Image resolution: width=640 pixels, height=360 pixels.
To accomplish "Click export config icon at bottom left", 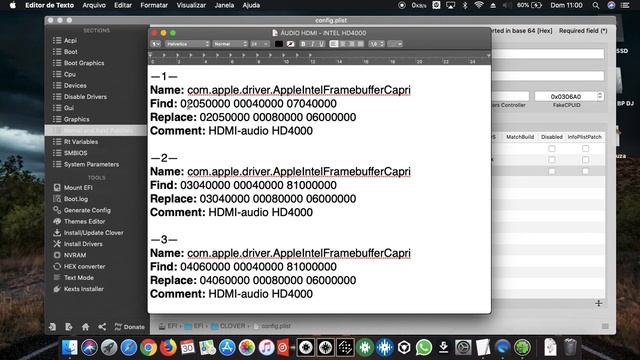I will tap(69, 327).
